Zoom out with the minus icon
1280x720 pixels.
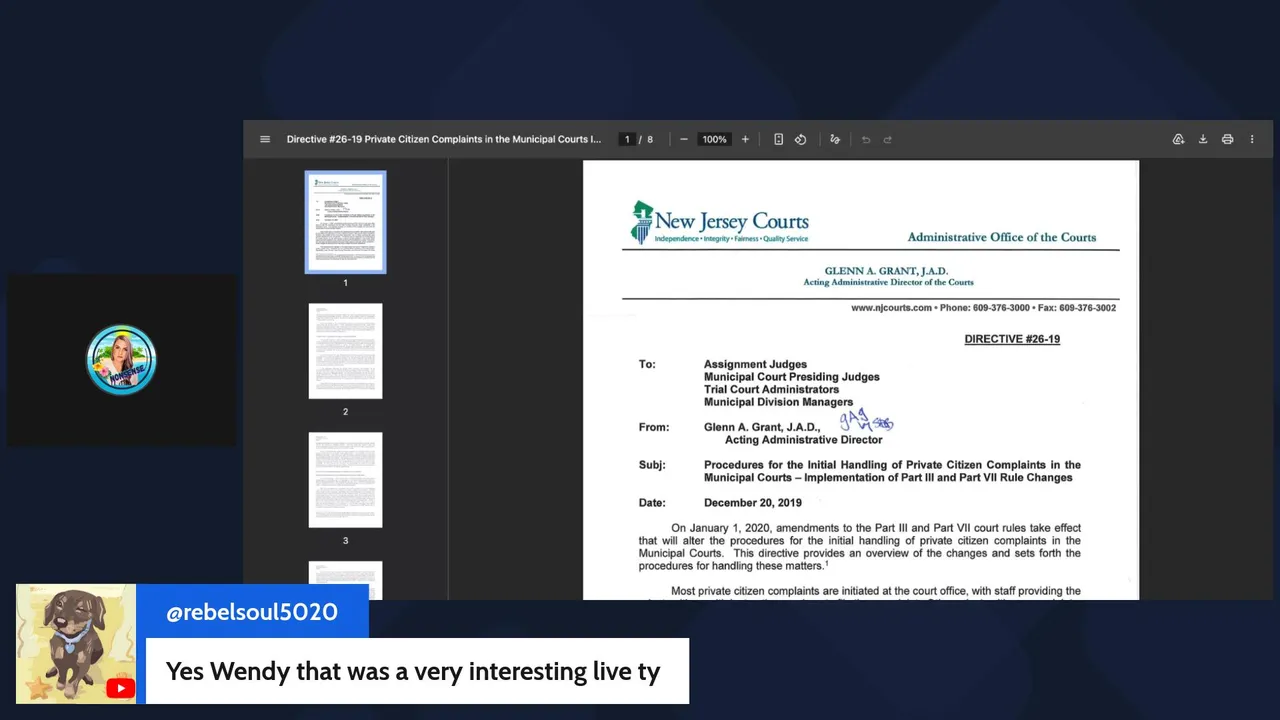684,139
